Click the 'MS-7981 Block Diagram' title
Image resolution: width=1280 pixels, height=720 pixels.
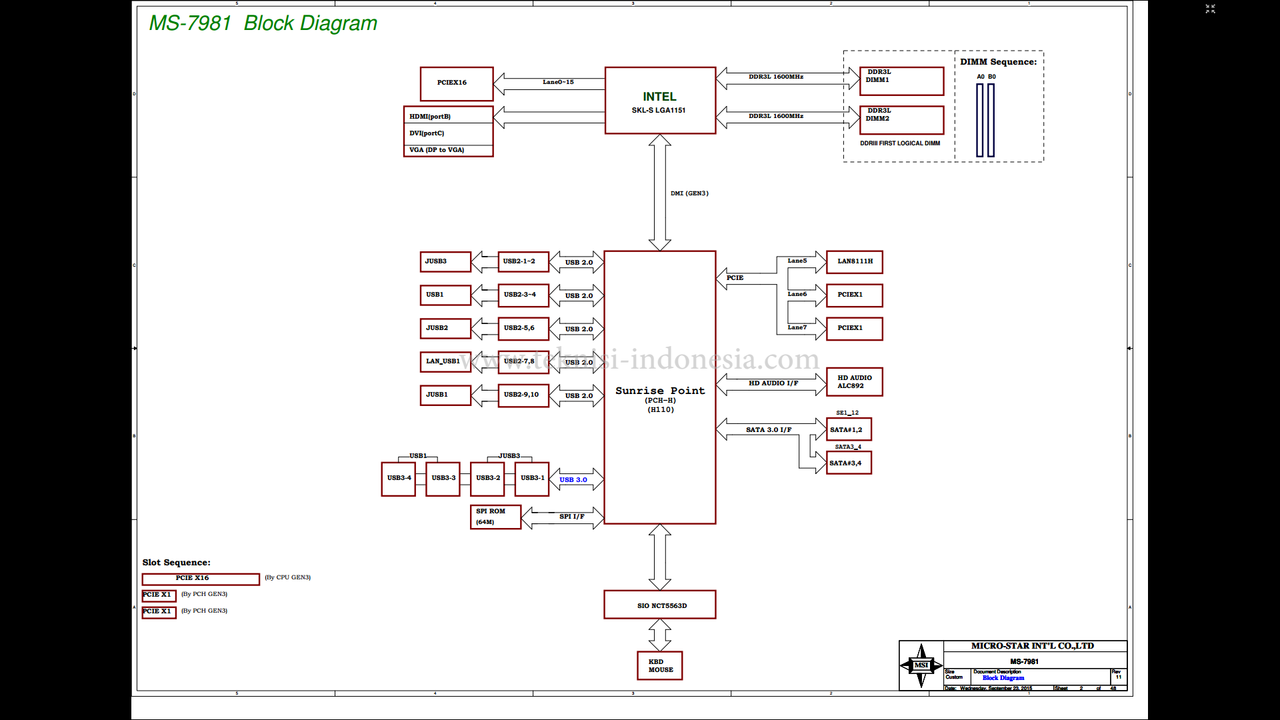click(263, 23)
